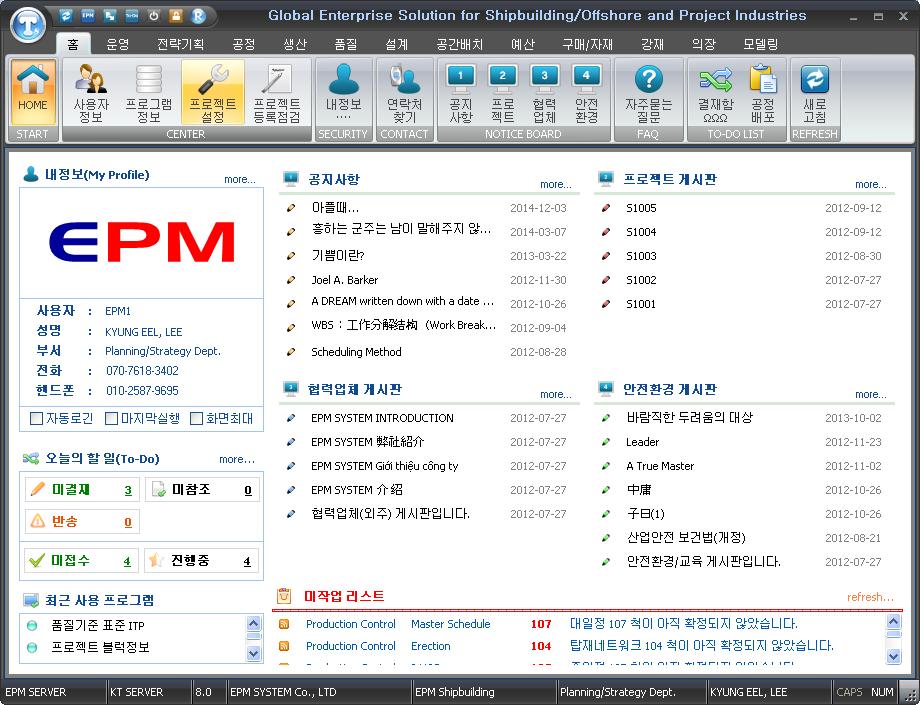The height and width of the screenshot is (705, 920).
Task: Click the EPM quick access icon
Action: pos(87,16)
